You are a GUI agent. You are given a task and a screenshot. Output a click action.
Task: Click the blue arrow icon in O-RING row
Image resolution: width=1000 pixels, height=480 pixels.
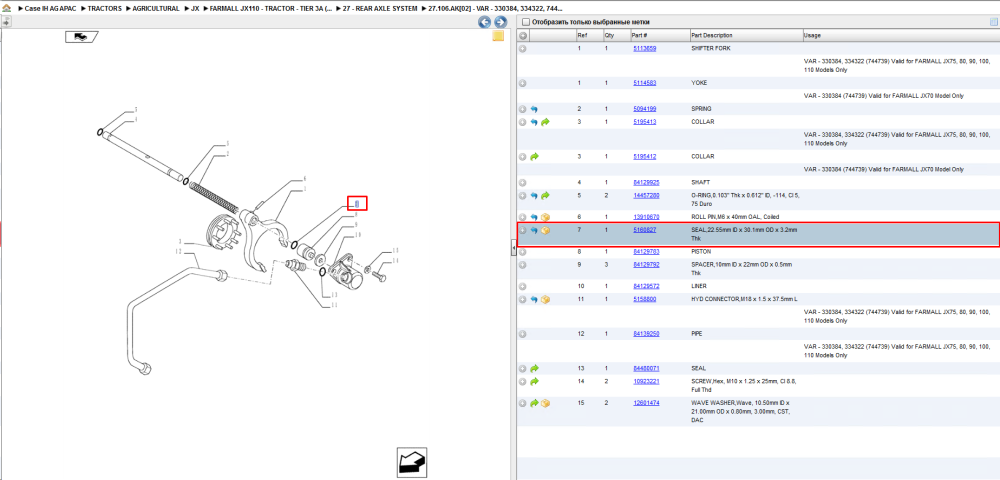tap(534, 196)
